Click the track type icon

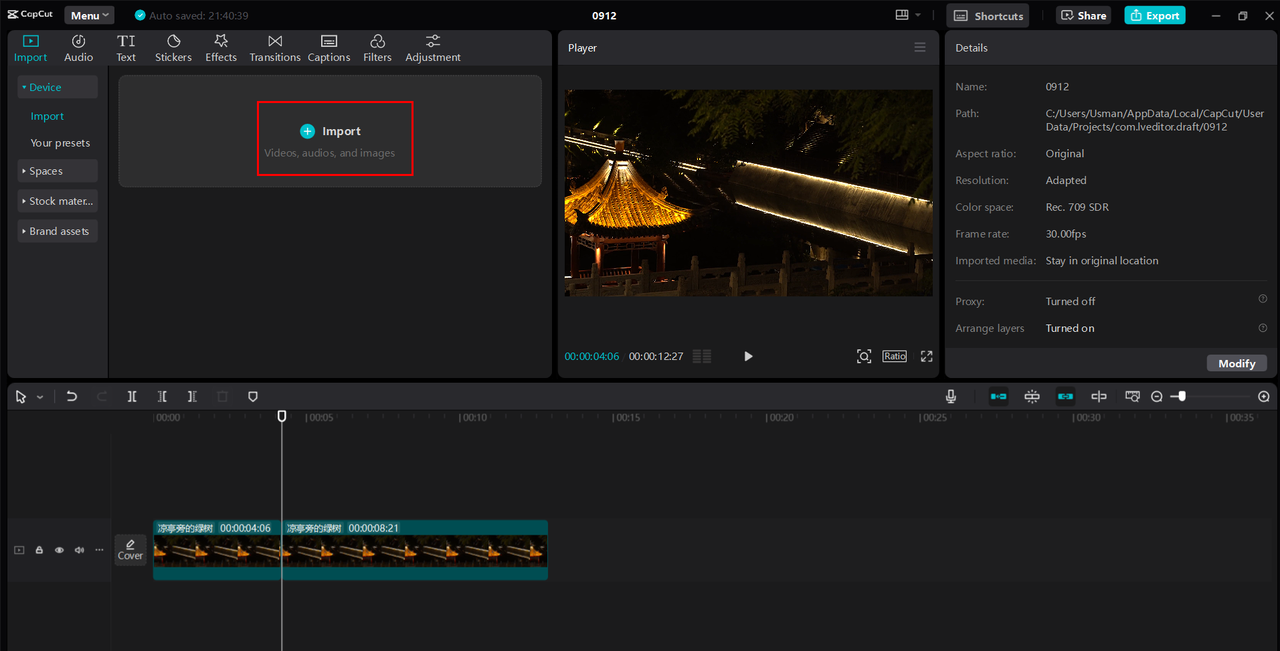point(19,550)
